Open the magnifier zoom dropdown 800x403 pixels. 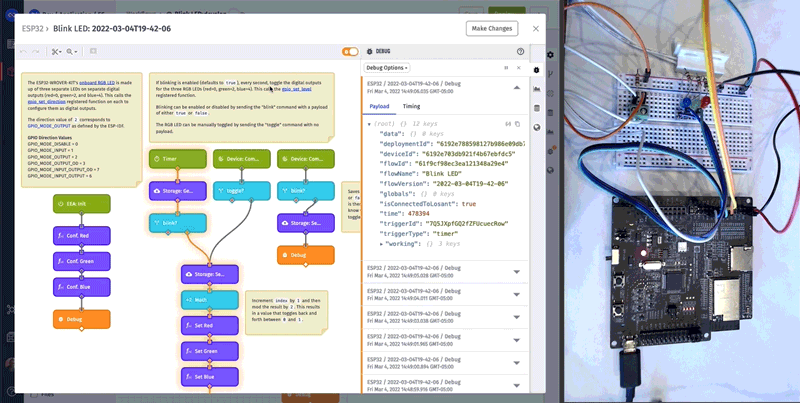71,52
